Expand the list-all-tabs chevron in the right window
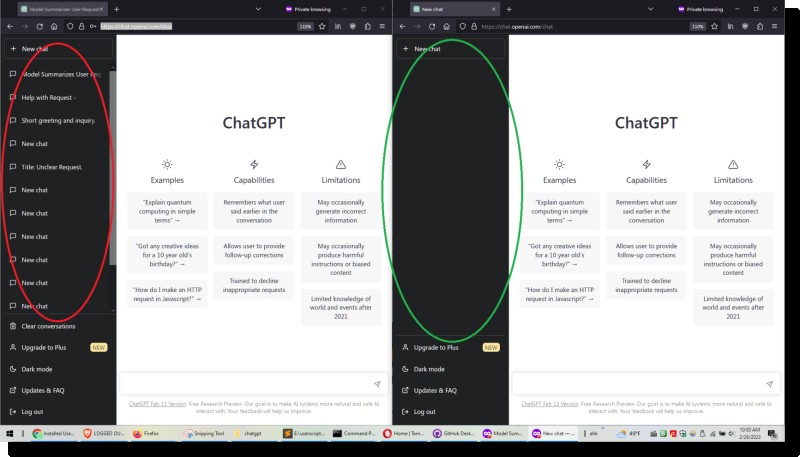This screenshot has height=457, width=800. [651, 9]
